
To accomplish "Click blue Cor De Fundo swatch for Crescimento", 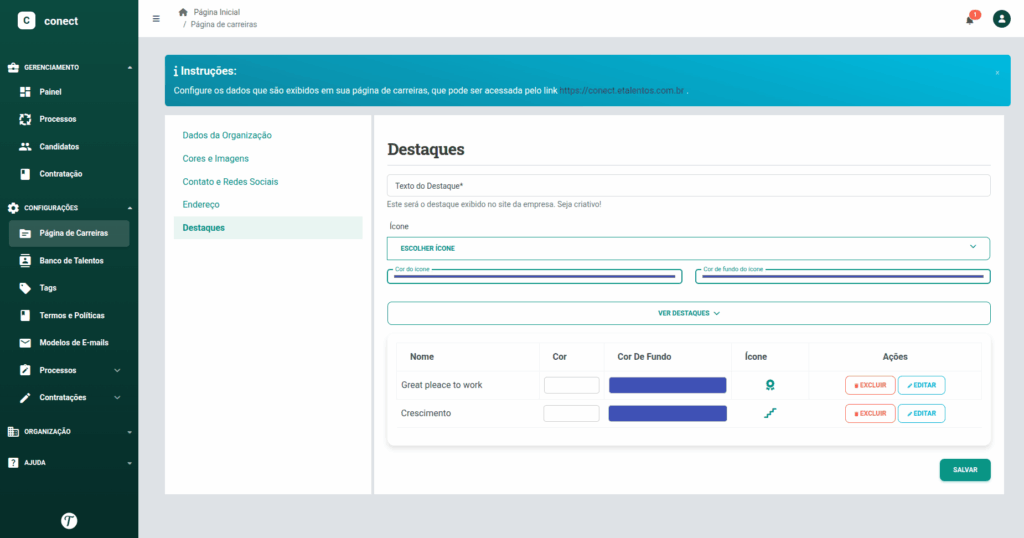I will (667, 413).
